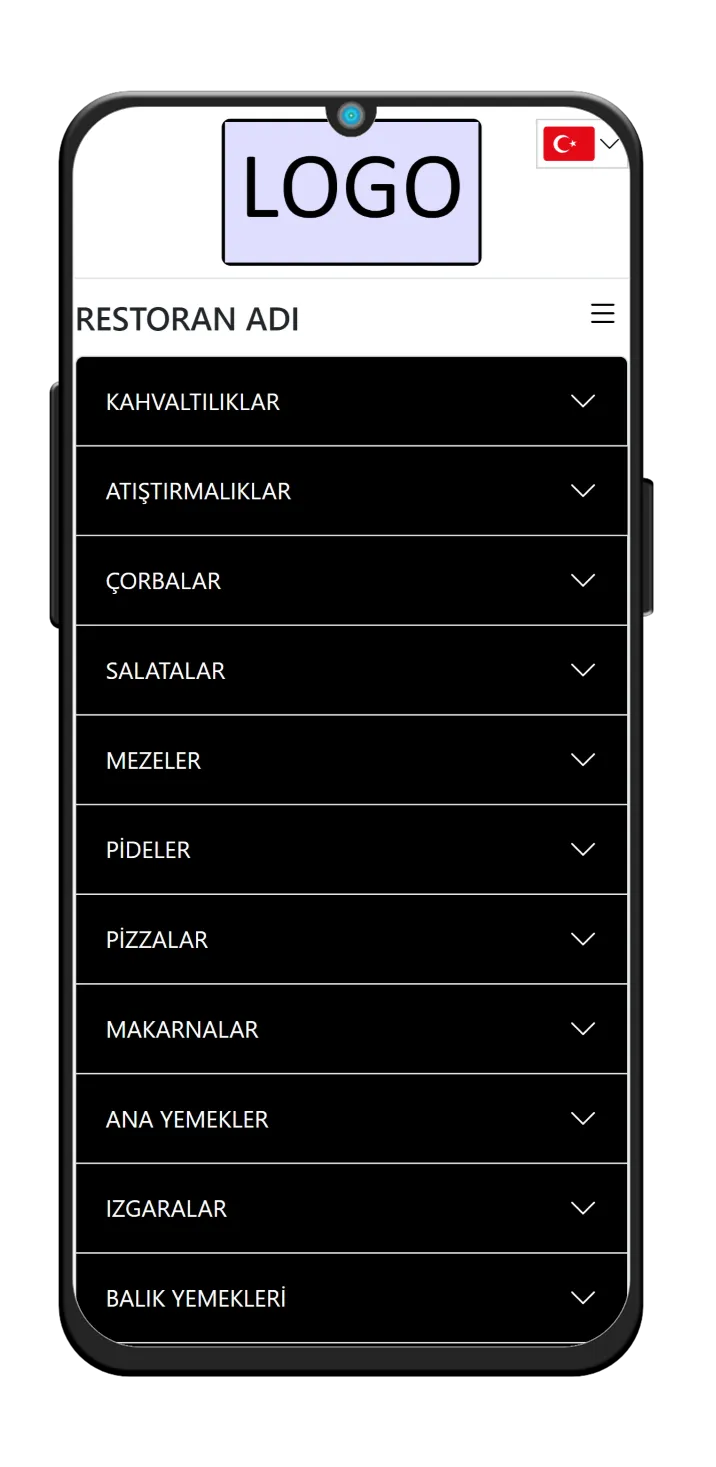Click the chevron next to KAHVALTILIKLAR
The width and height of the screenshot is (716, 1467).
[583, 401]
